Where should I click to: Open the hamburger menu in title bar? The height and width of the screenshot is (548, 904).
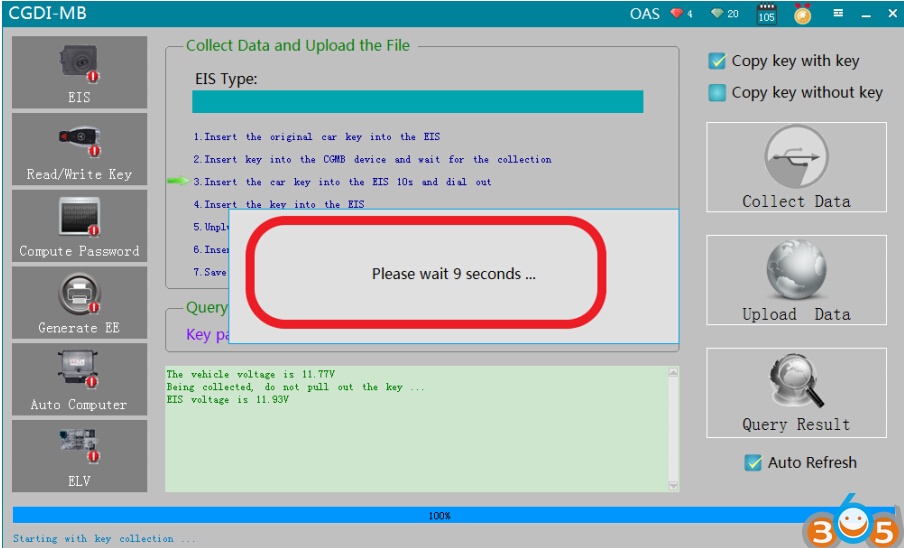838,13
